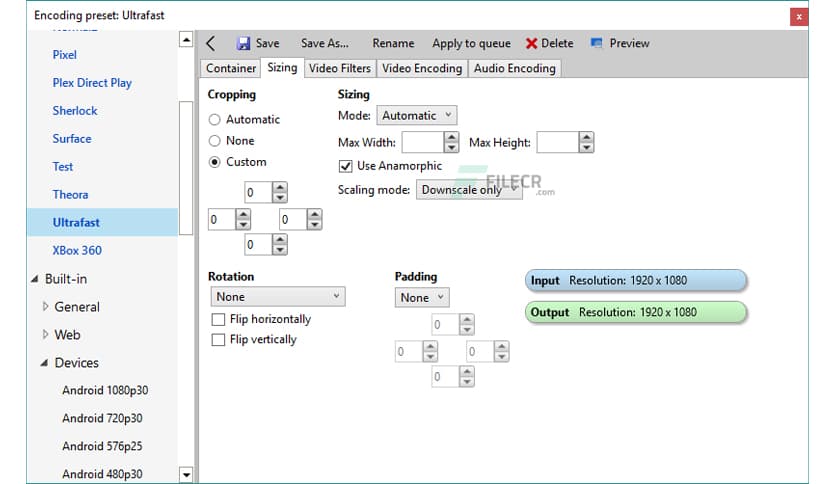Viewport: 836px width, 484px height.
Task: Open the Scaling mode dropdown
Action: pyautogui.click(x=469, y=190)
